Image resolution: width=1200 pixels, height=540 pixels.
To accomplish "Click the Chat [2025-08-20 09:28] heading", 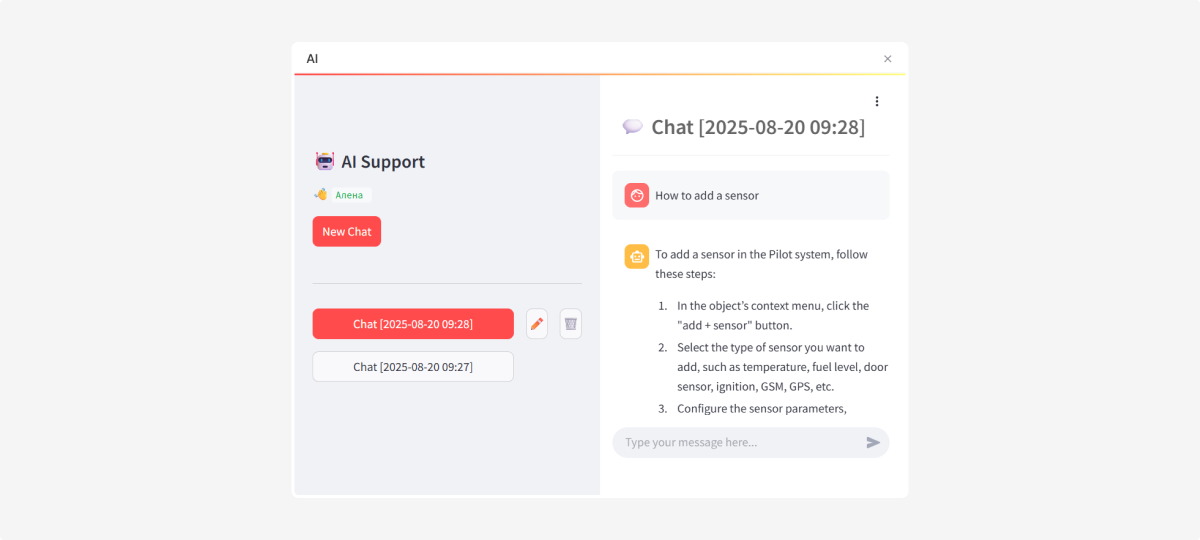I will click(x=758, y=127).
